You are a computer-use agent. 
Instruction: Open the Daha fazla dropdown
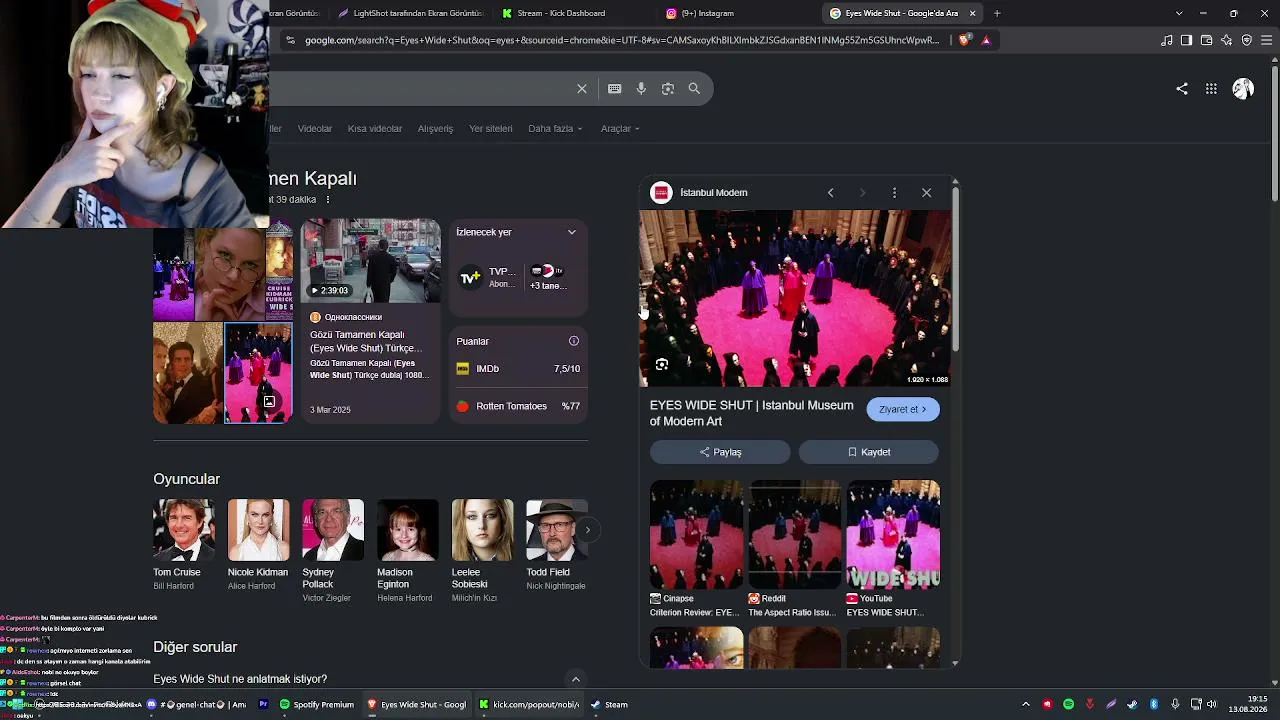(555, 128)
